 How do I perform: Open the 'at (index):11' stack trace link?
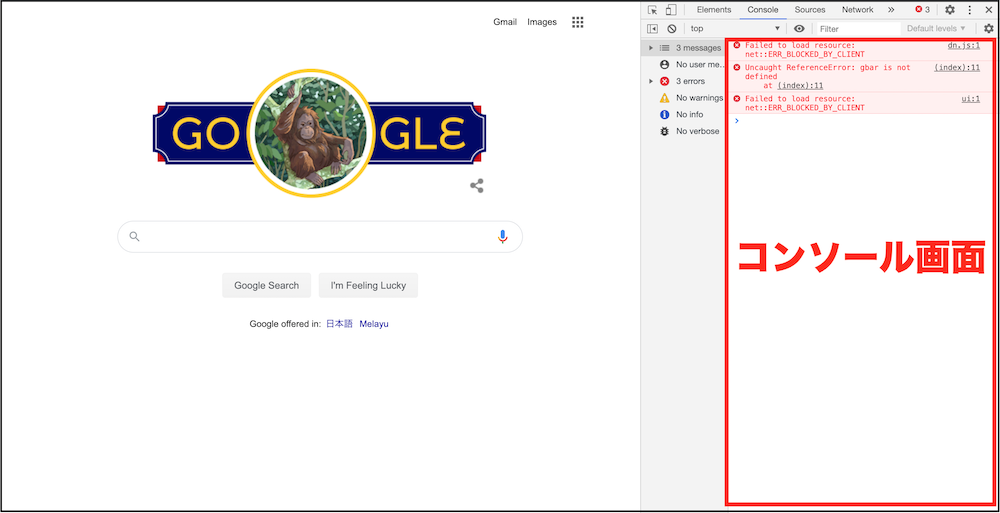coord(800,86)
